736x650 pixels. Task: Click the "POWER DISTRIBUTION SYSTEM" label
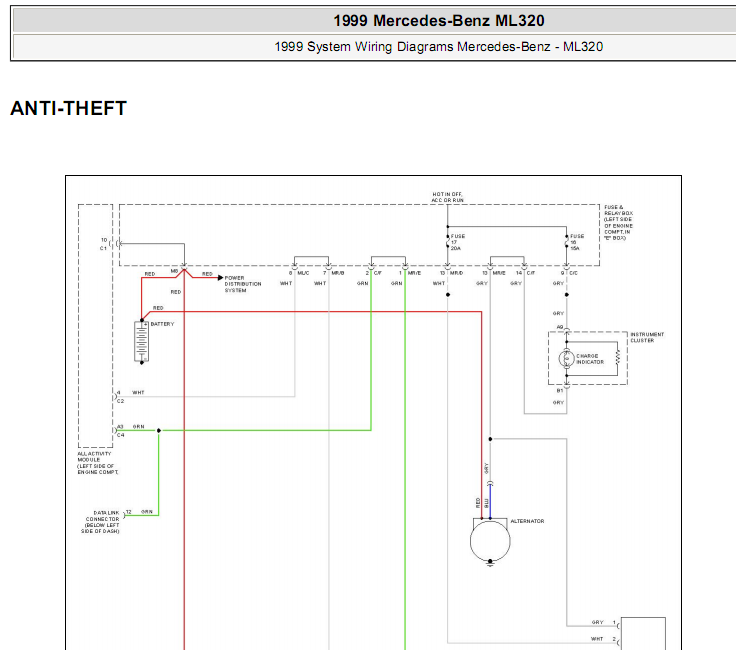[x=243, y=284]
